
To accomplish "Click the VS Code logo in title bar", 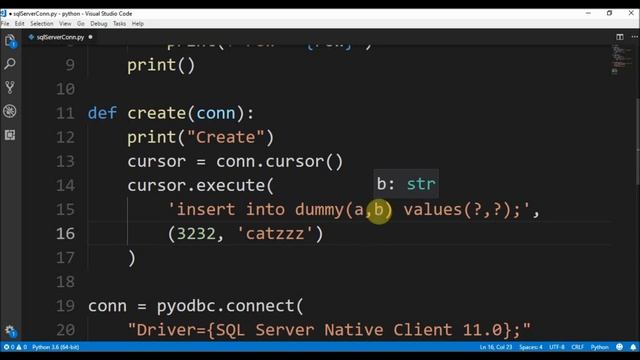I will (3, 13).
